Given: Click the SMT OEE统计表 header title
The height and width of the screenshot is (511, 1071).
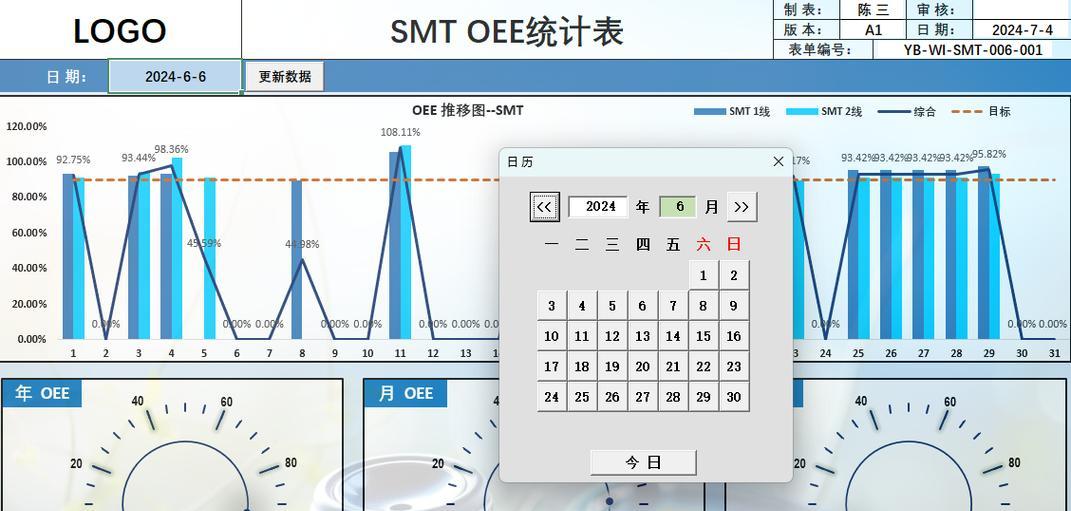Looking at the screenshot, I should click(507, 31).
